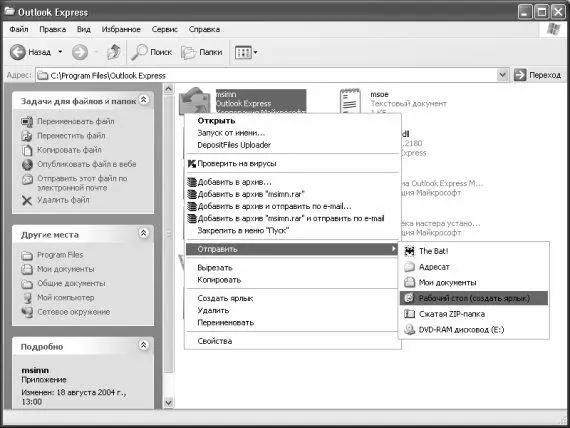Viewport: 570px width, 428px height.
Task: Click the Копировать файл link
Action: [69, 150]
